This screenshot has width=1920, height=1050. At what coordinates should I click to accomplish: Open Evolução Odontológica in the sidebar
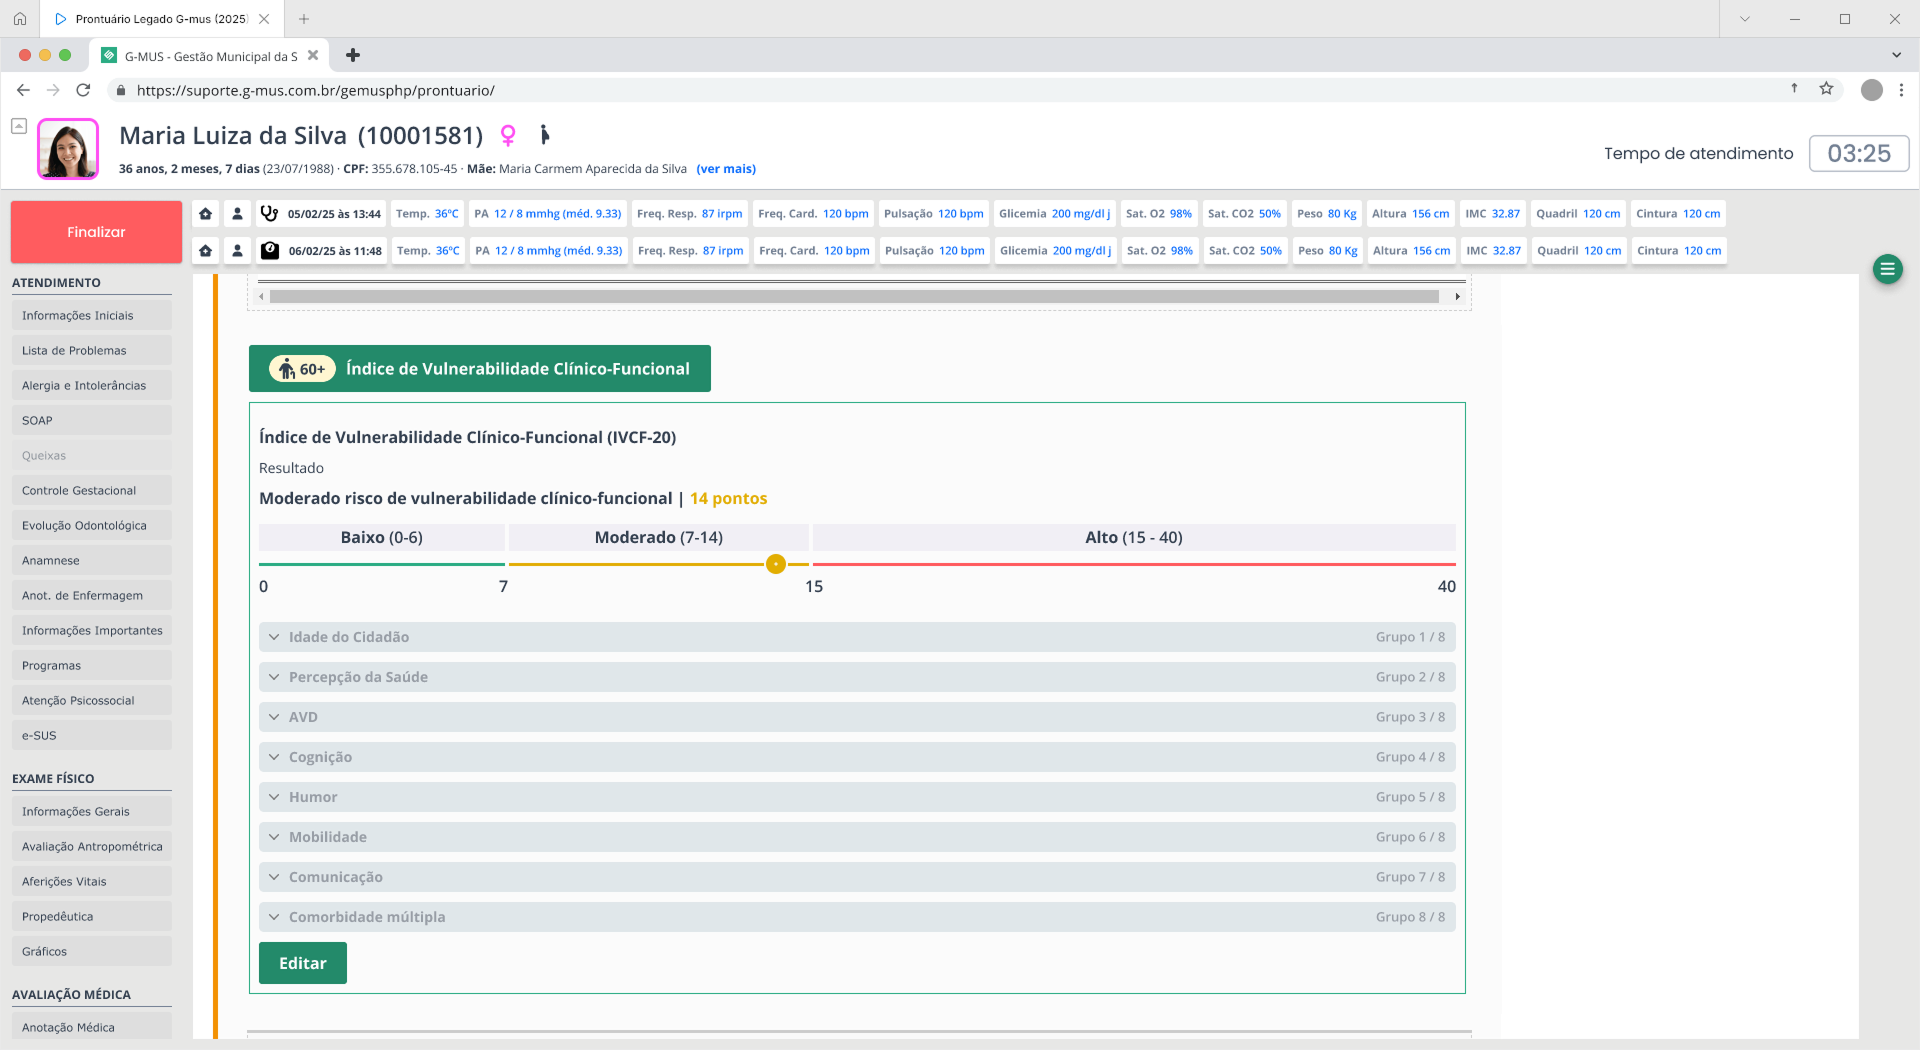[x=92, y=525]
